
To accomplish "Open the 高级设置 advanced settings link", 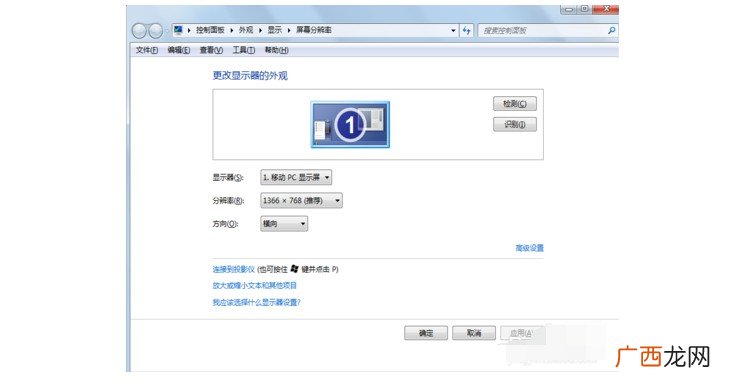I will pyautogui.click(x=530, y=248).
